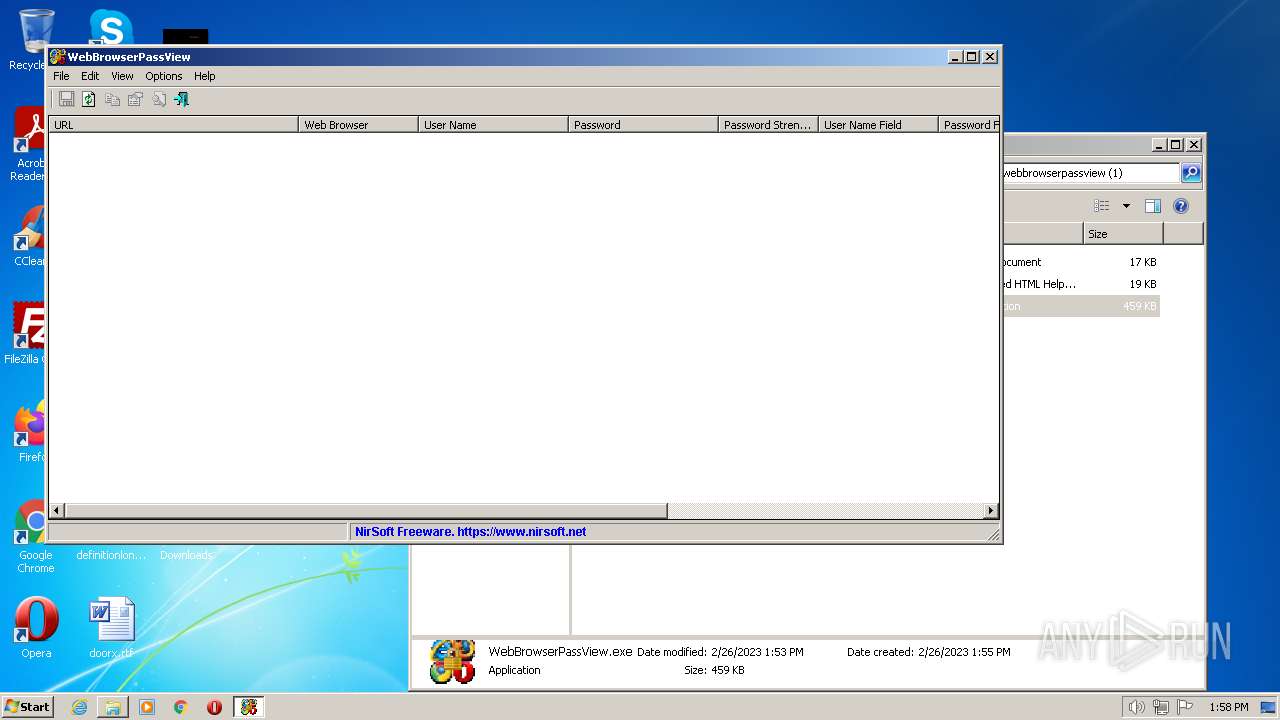
Task: Open the Action Center flag icon
Action: click(x=1184, y=707)
